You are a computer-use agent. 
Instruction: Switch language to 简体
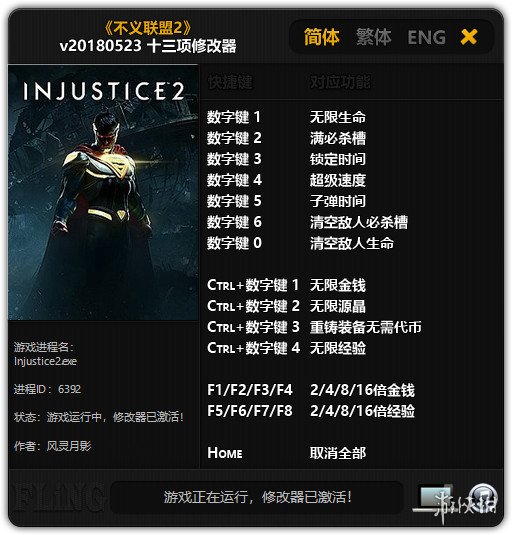point(321,37)
